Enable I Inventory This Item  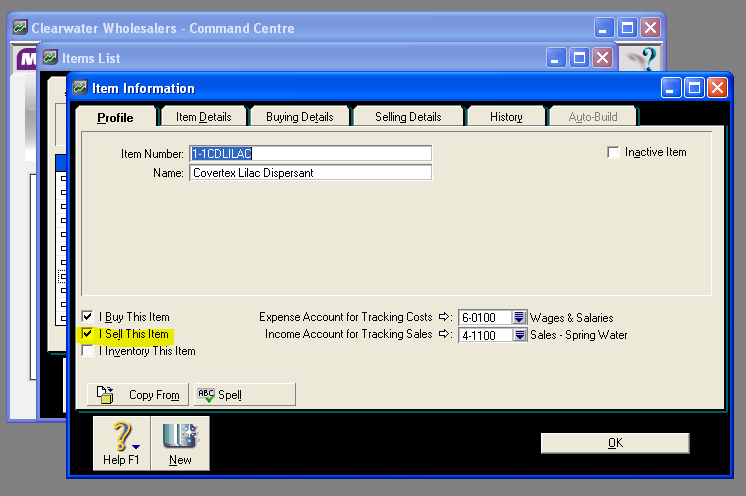point(87,350)
